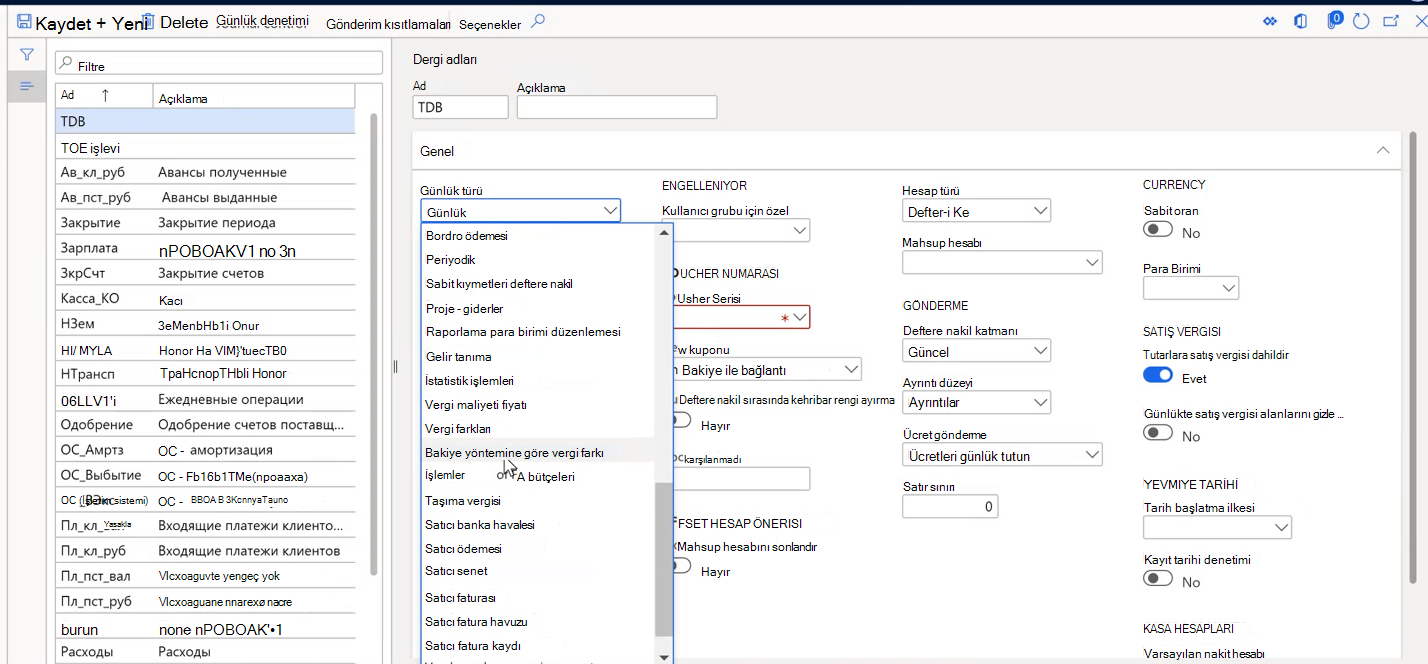The height and width of the screenshot is (664, 1428).
Task: Select Bakiye yöntemine göre vergi farkı option
Action: 538,453
